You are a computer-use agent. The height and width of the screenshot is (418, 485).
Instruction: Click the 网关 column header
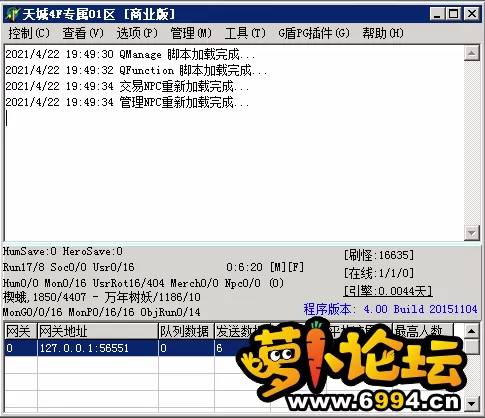pyautogui.click(x=21, y=331)
